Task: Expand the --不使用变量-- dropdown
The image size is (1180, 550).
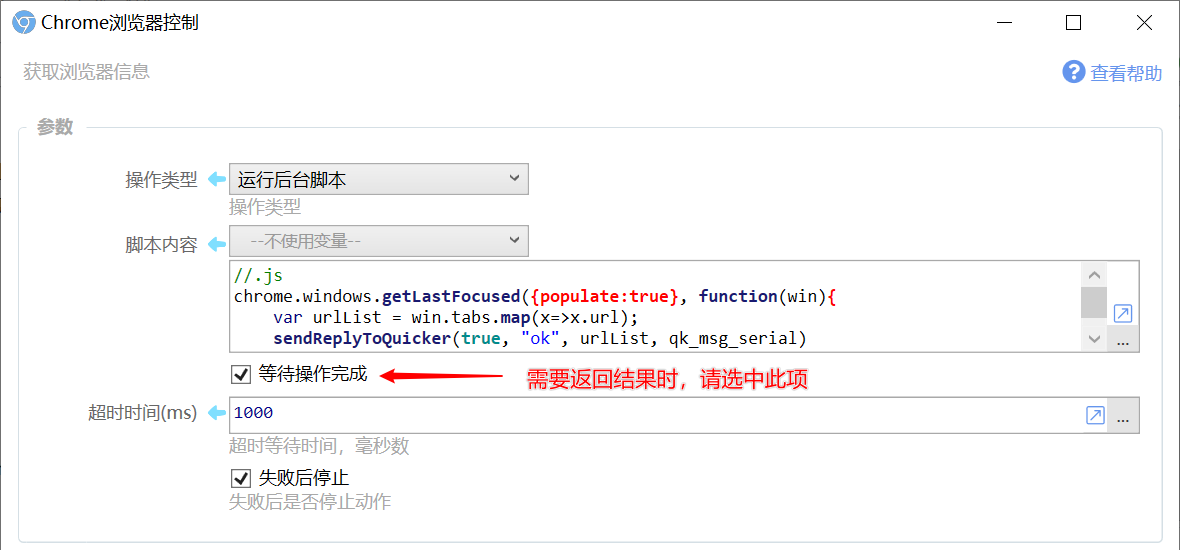Action: tap(379, 241)
